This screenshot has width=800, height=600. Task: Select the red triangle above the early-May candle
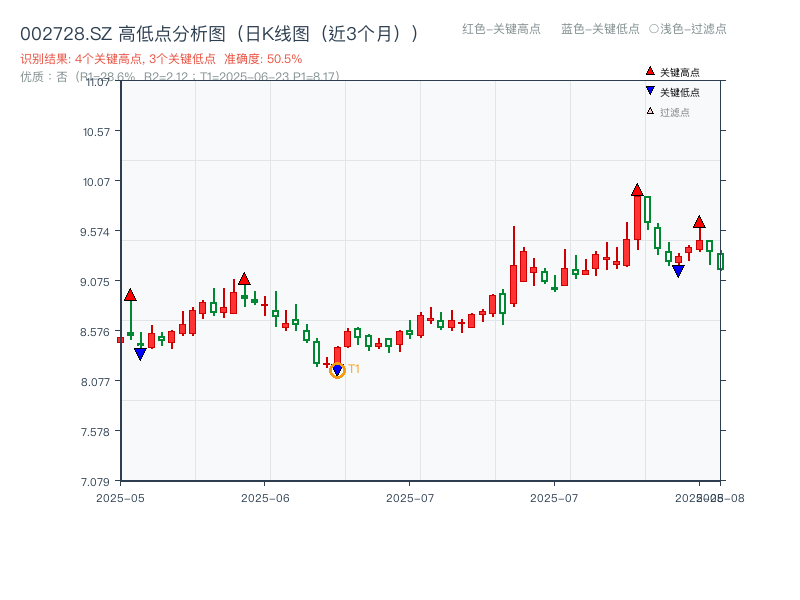[131, 292]
